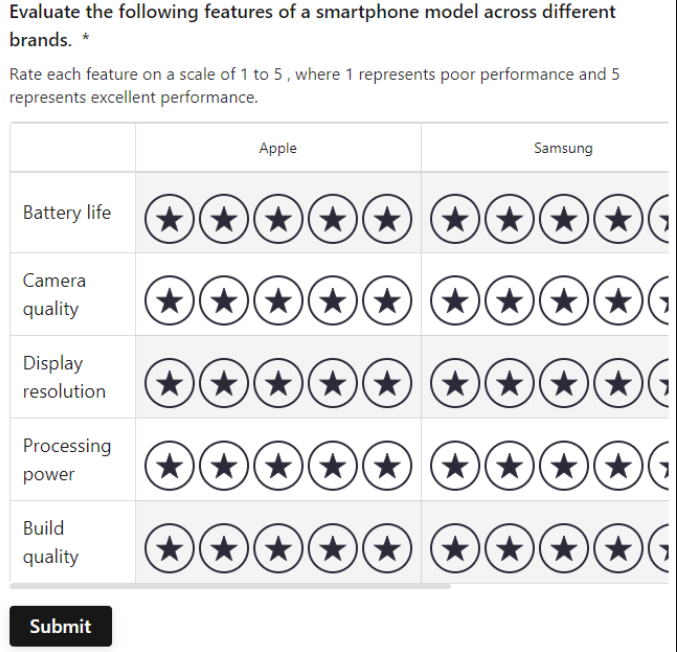Click the Apple column header

278,148
